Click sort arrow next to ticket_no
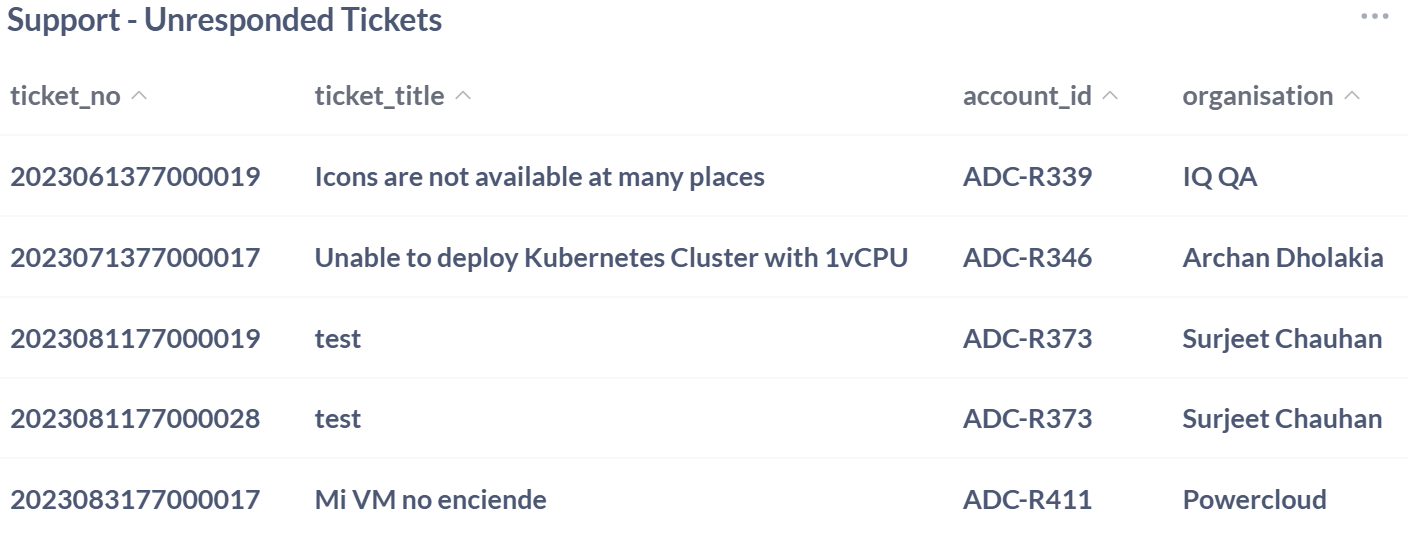Image resolution: width=1408 pixels, height=538 pixels. [x=140, y=96]
